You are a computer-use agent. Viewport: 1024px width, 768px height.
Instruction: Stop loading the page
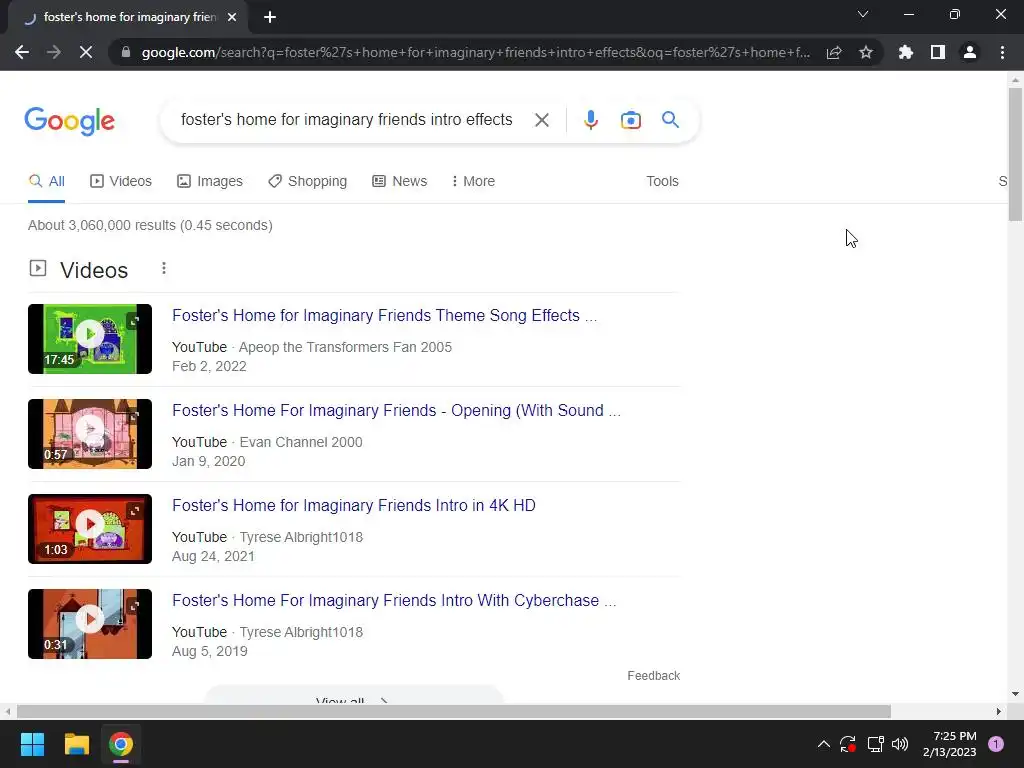tap(86, 52)
